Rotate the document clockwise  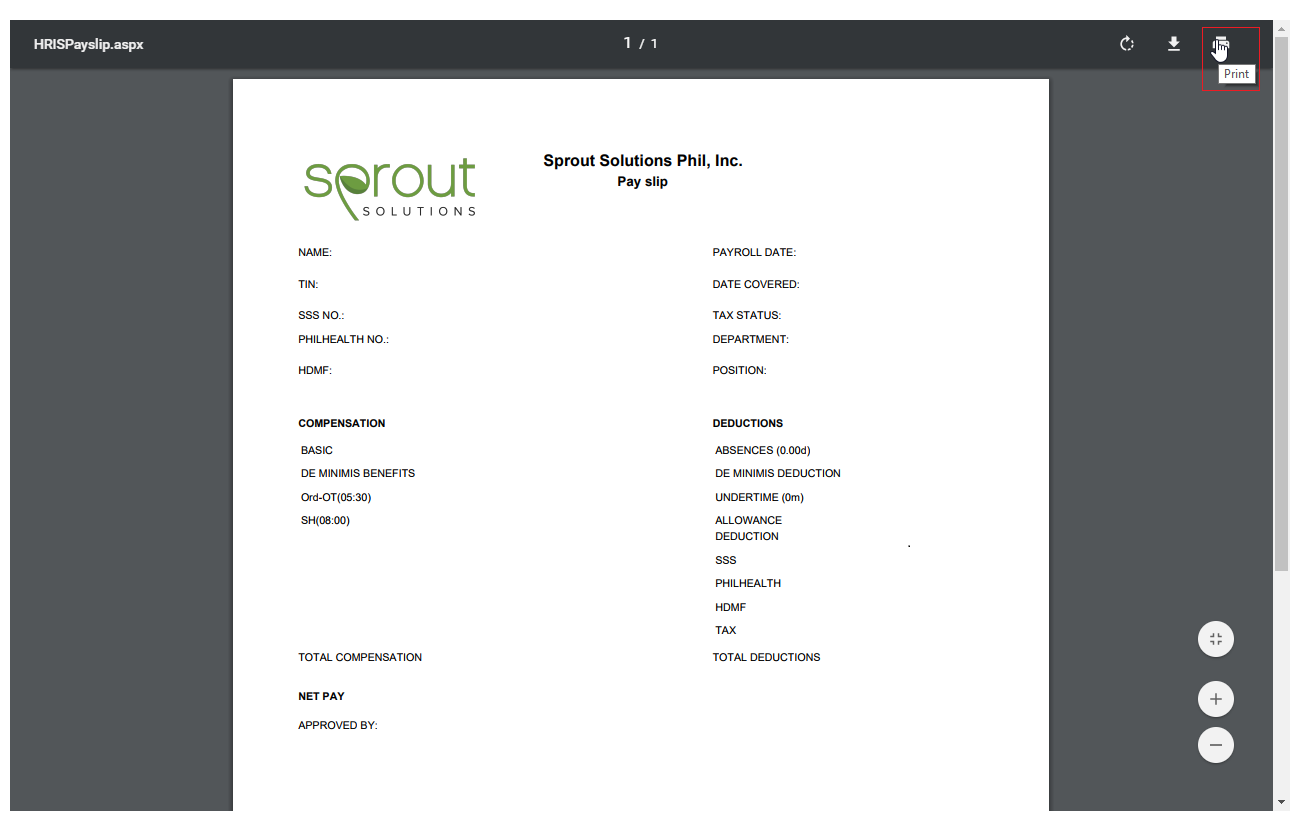(x=1127, y=44)
